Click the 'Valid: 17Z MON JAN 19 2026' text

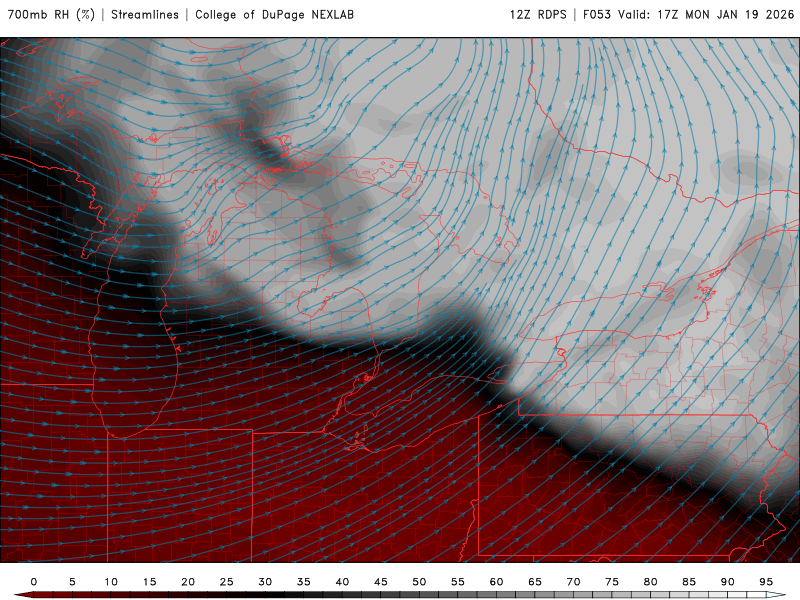tap(707, 15)
